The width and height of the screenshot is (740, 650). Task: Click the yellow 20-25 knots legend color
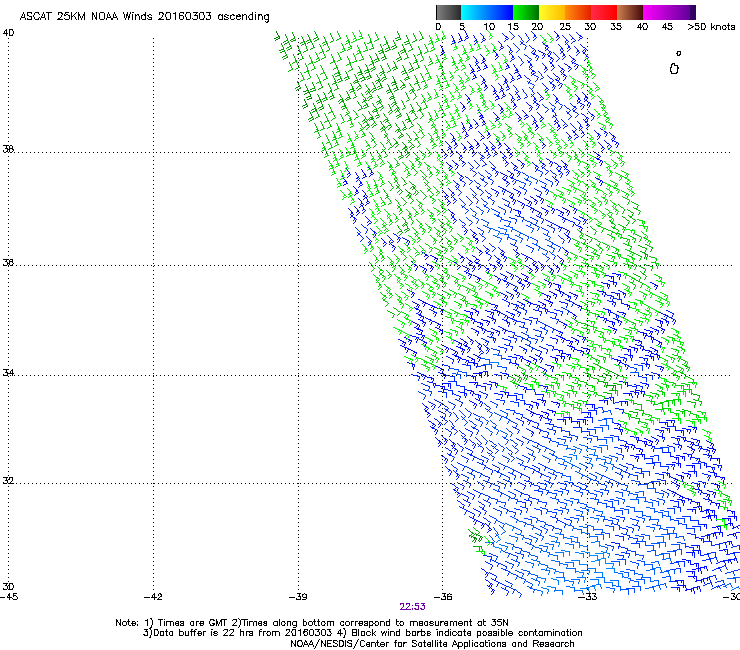coord(552,12)
